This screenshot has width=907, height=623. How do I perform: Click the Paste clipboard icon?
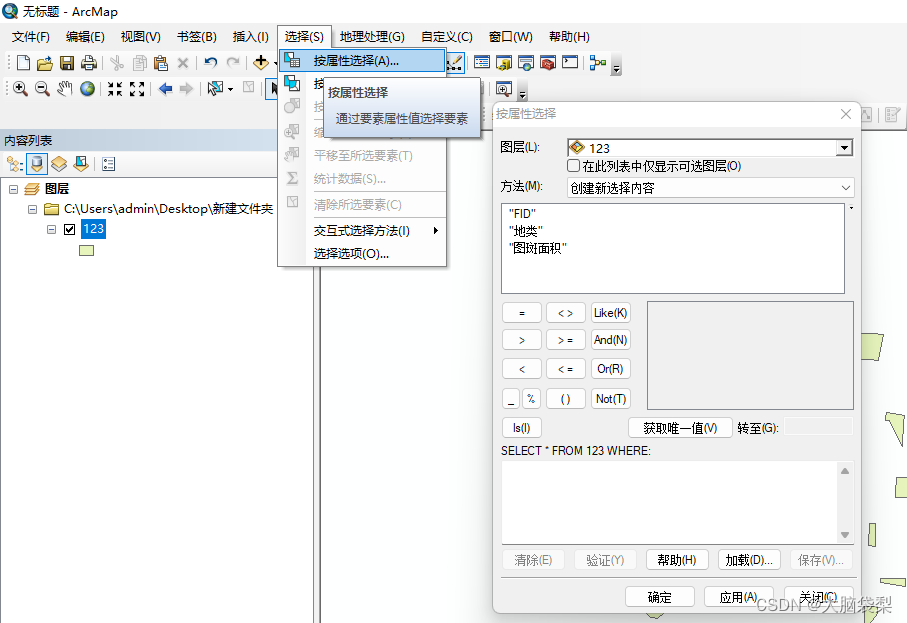161,62
